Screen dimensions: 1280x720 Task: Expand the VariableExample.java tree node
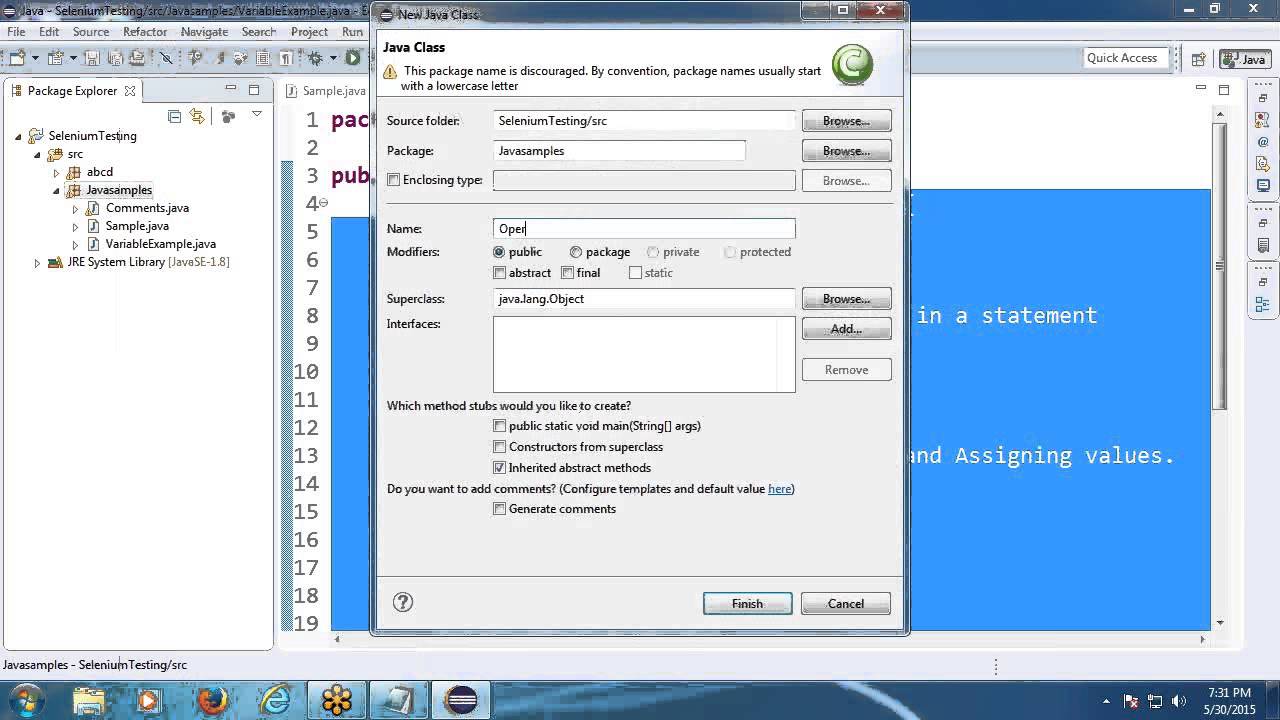[75, 245]
